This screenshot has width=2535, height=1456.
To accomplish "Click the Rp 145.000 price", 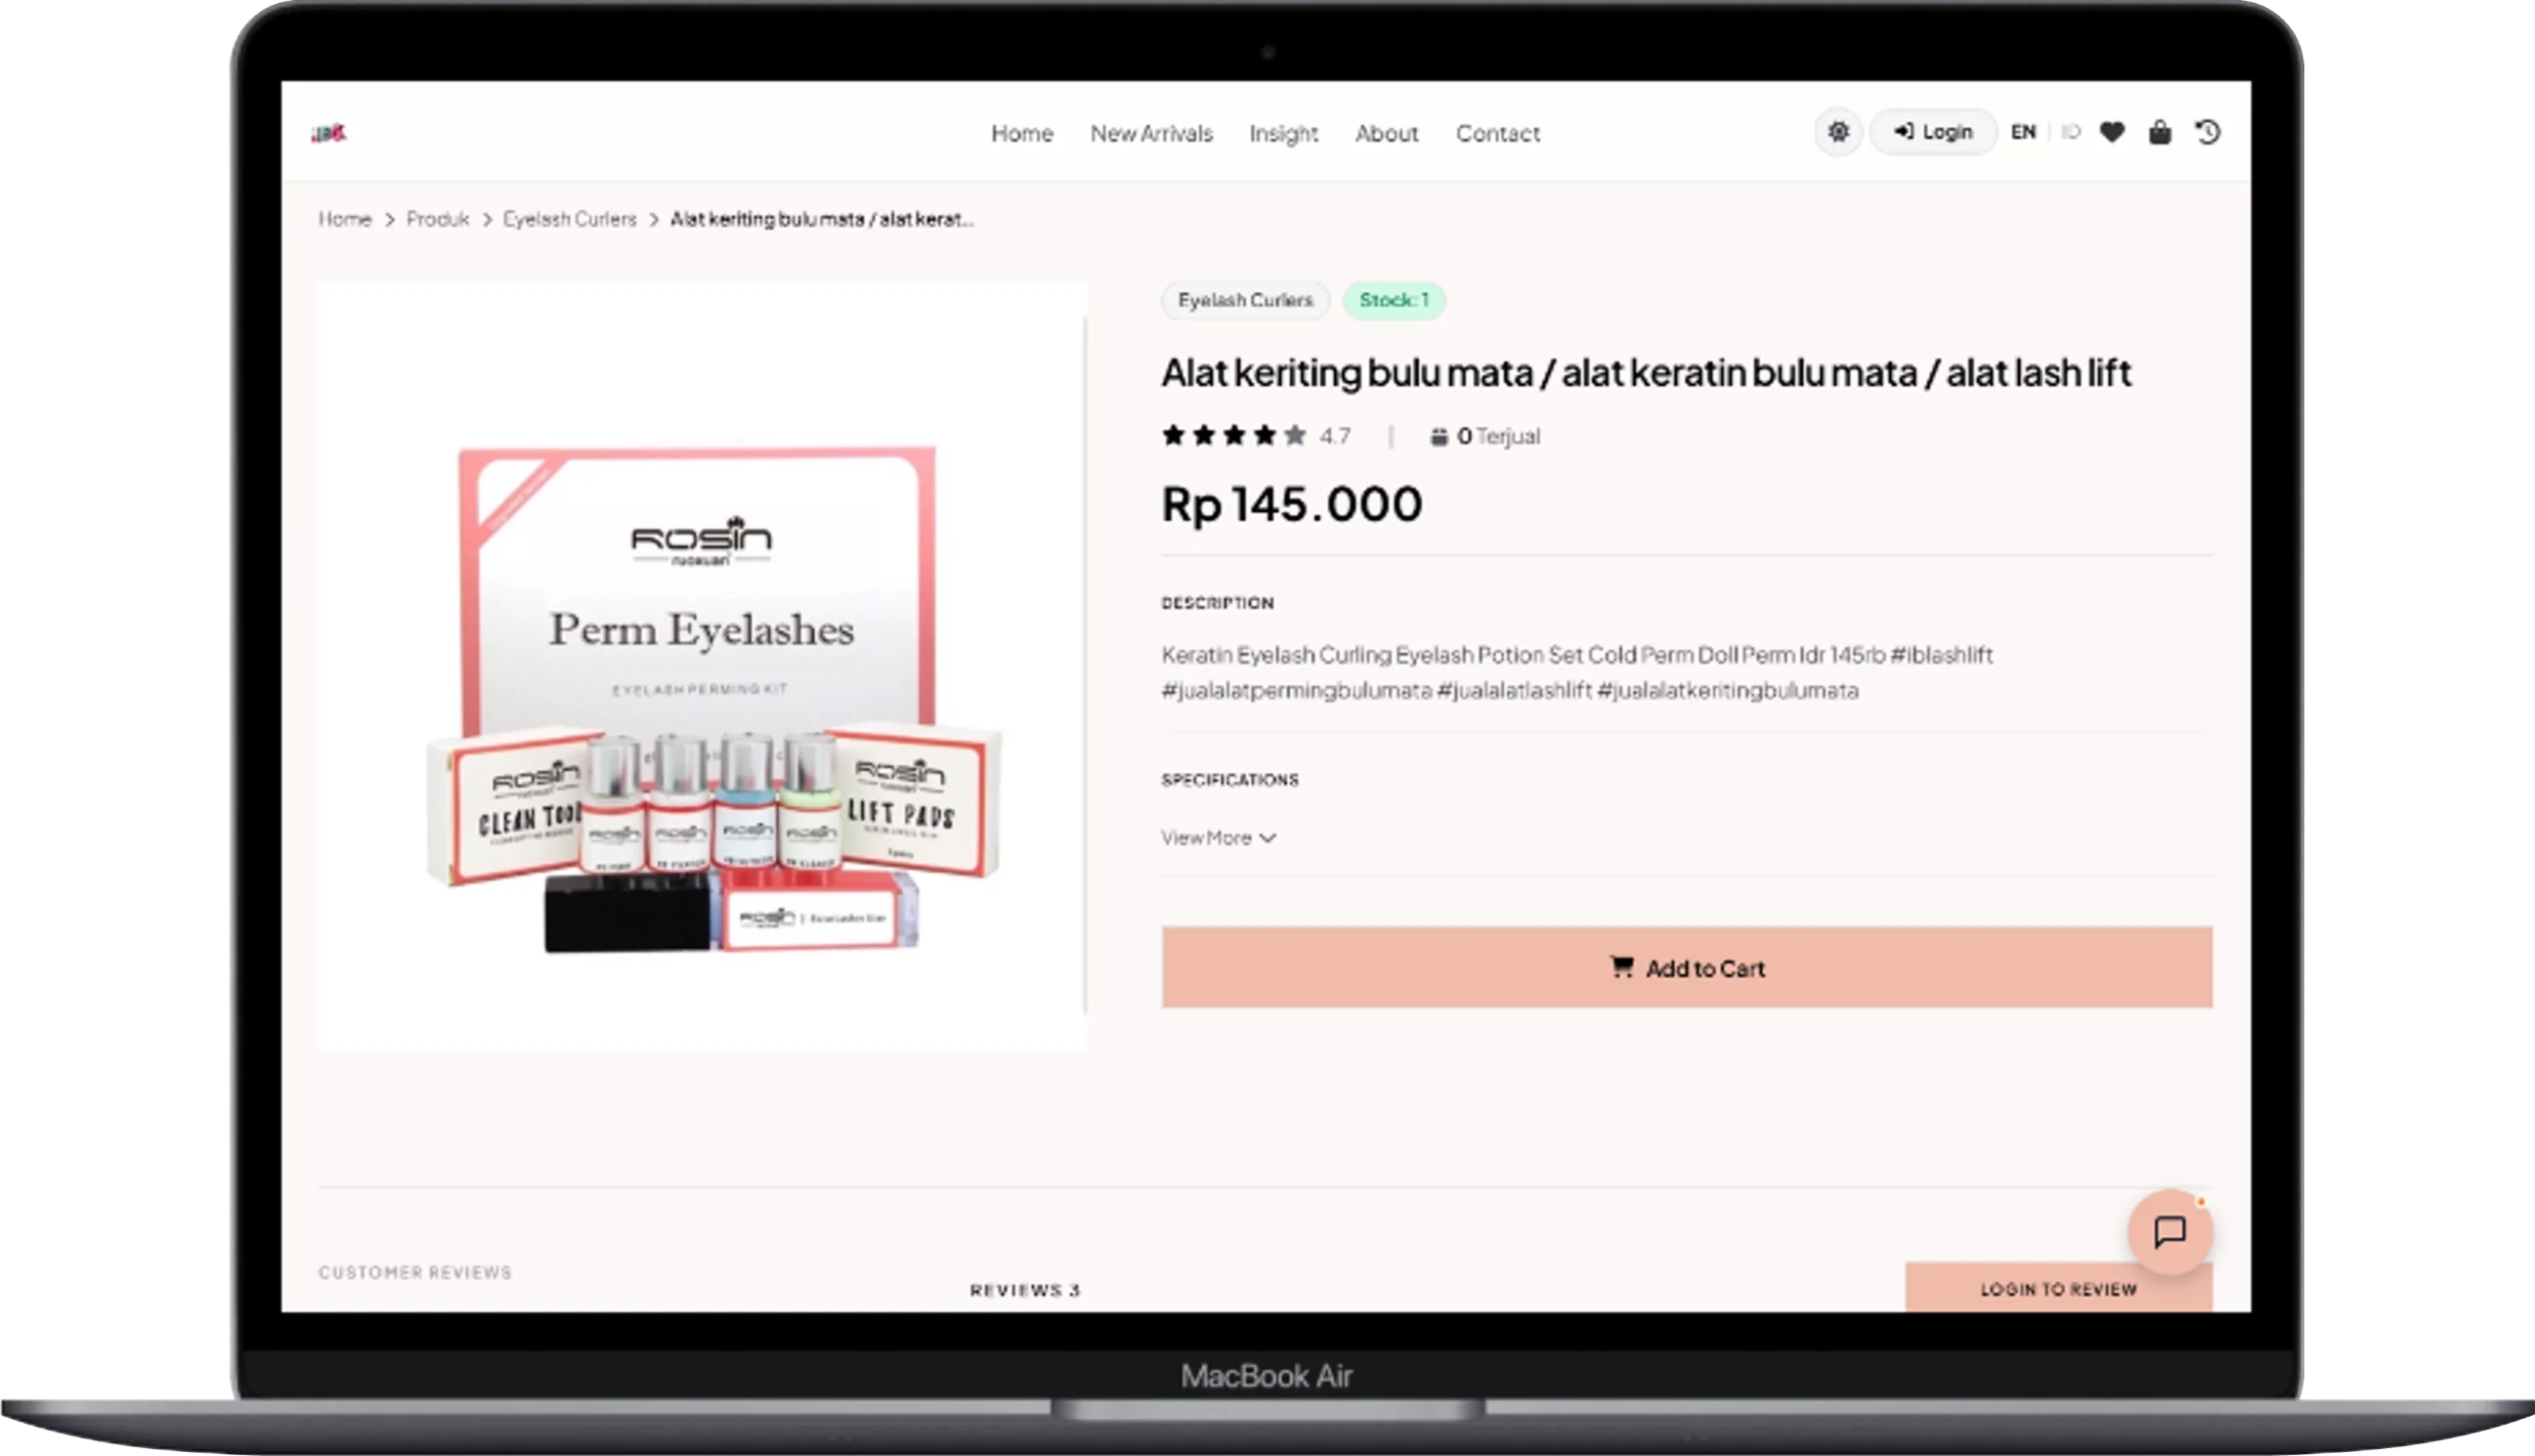I will (x=1291, y=504).
